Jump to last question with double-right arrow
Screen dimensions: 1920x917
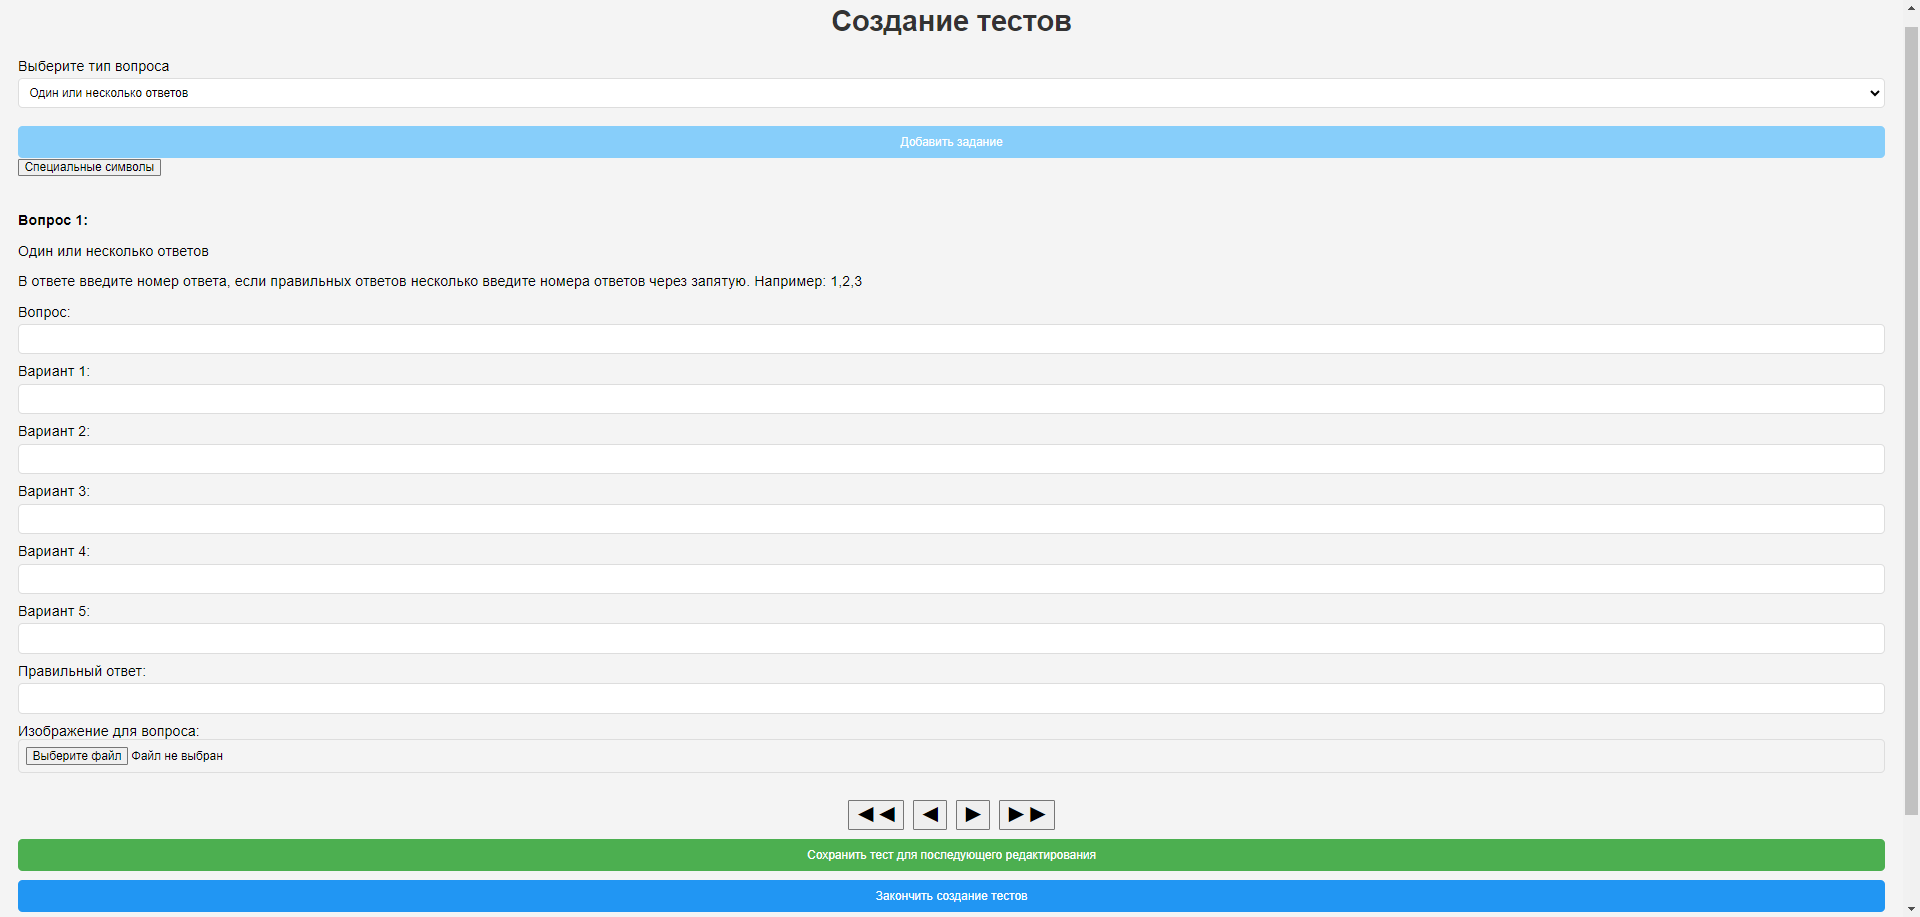point(1026,815)
